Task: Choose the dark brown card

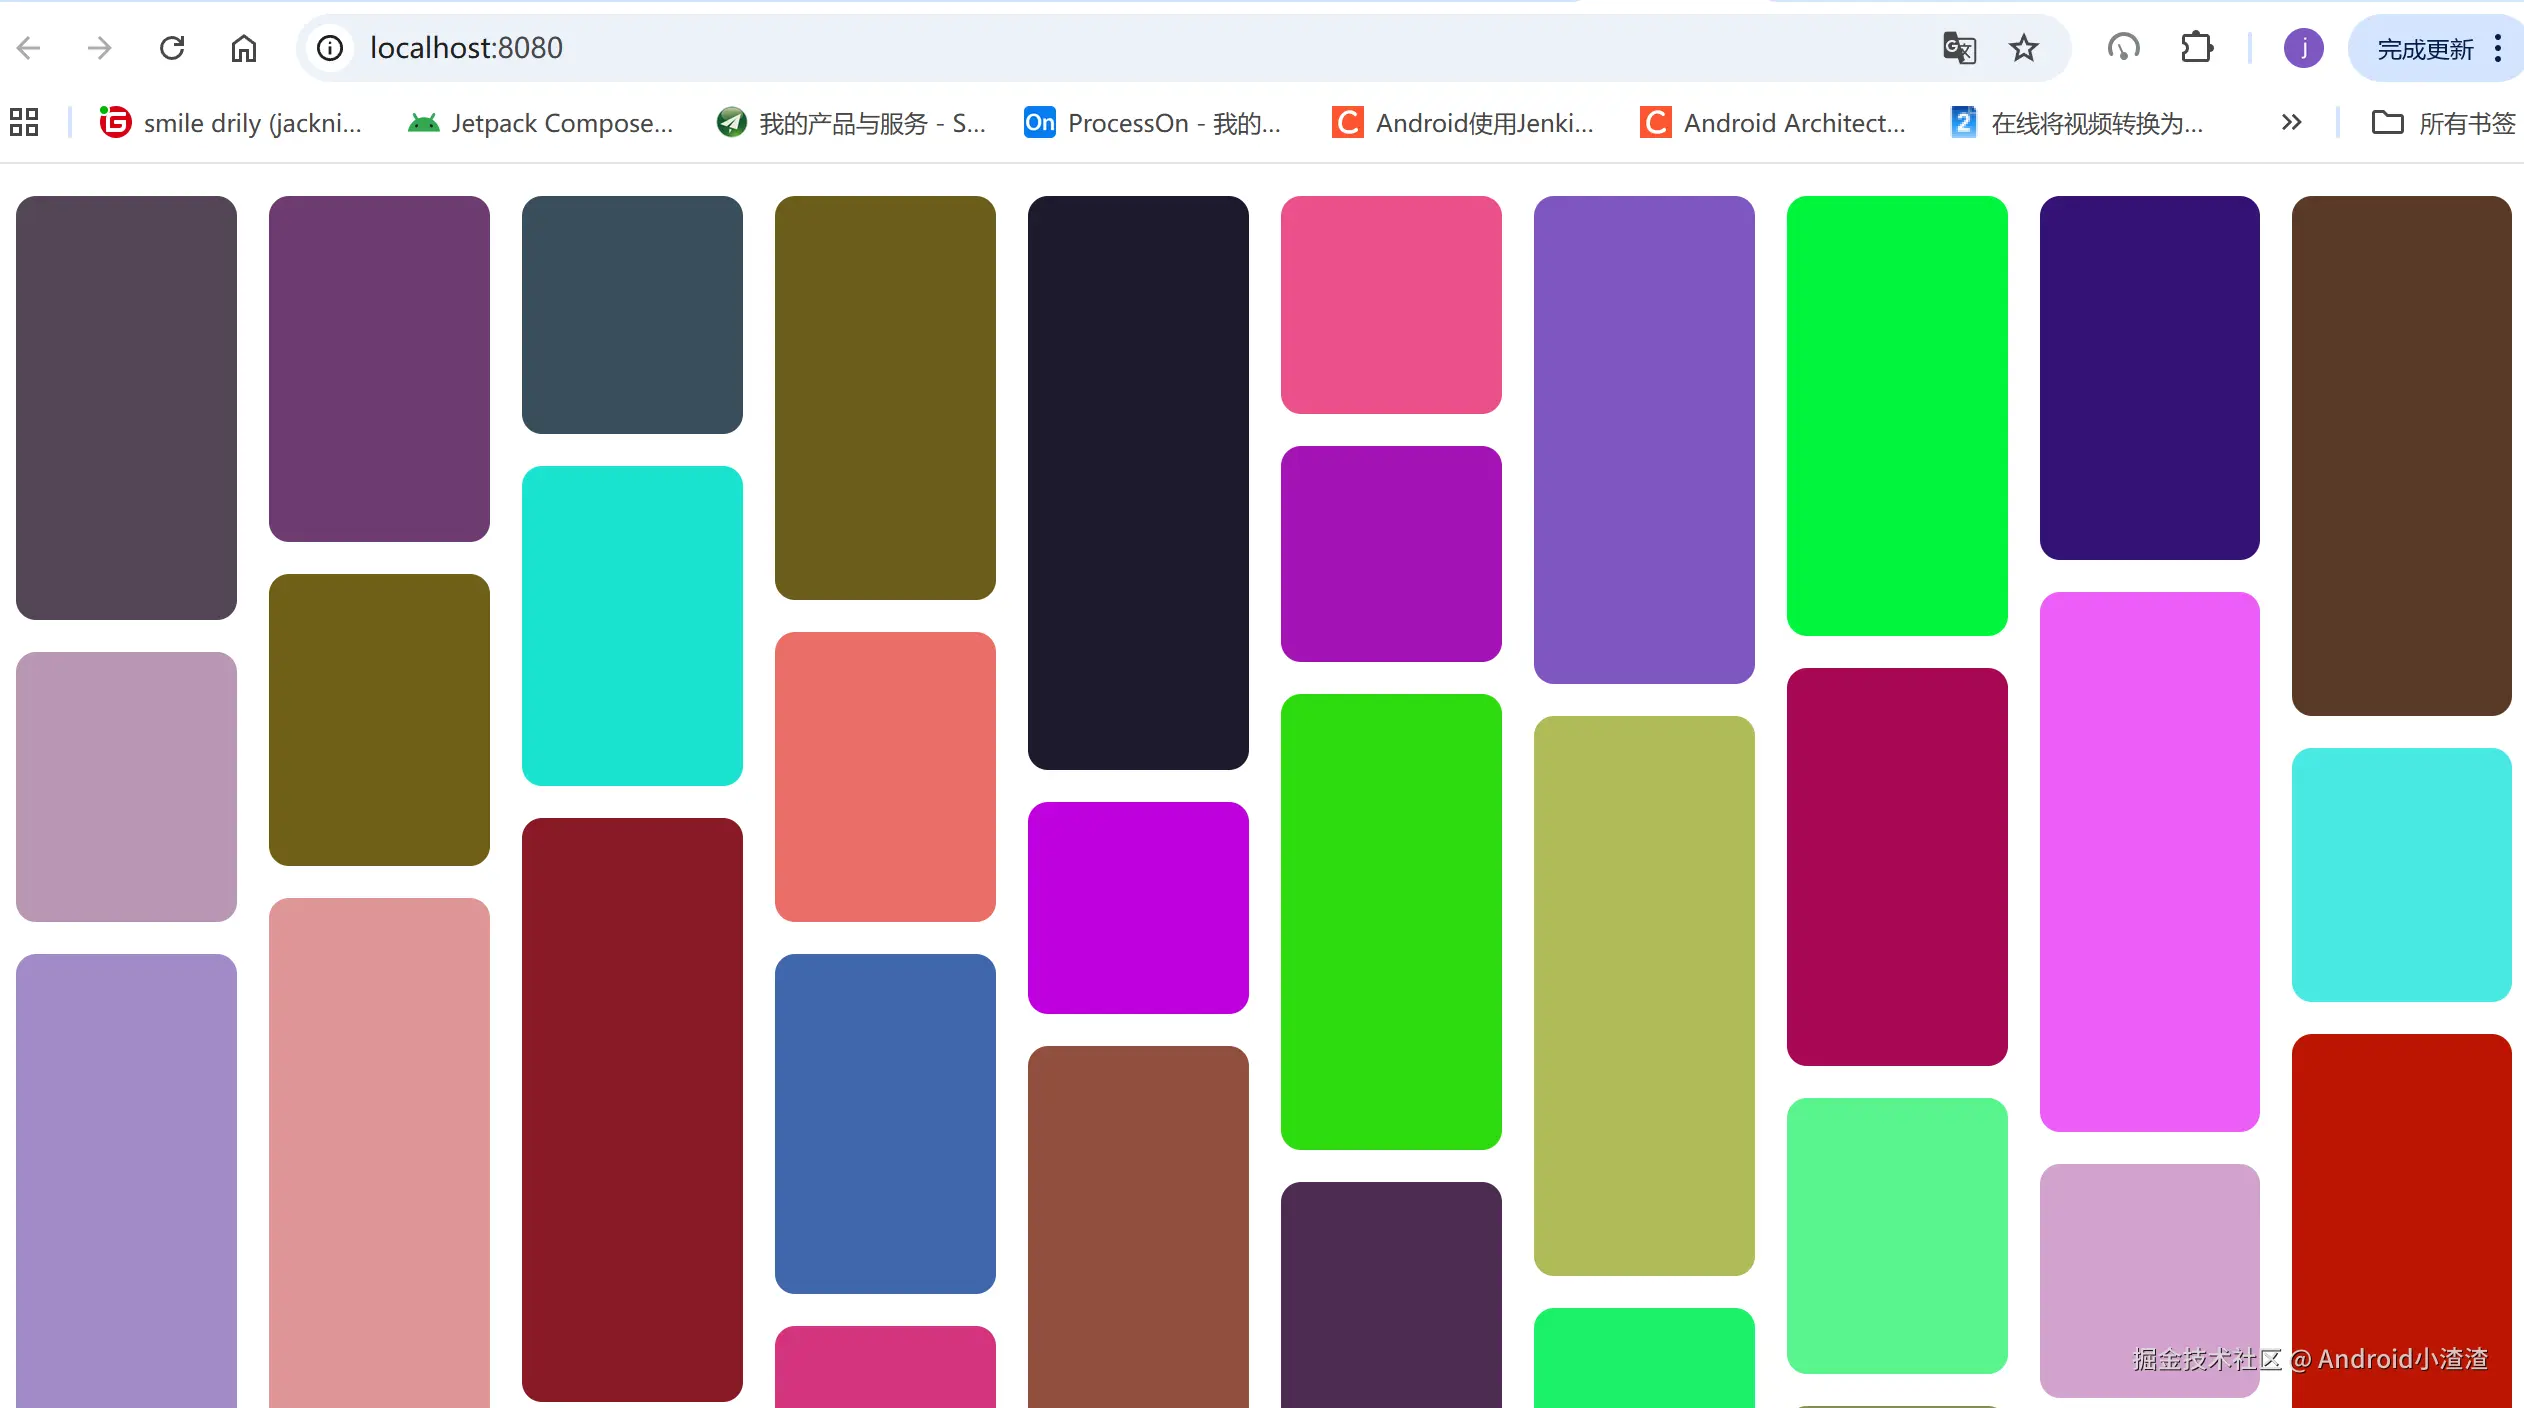Action: [x=2402, y=456]
